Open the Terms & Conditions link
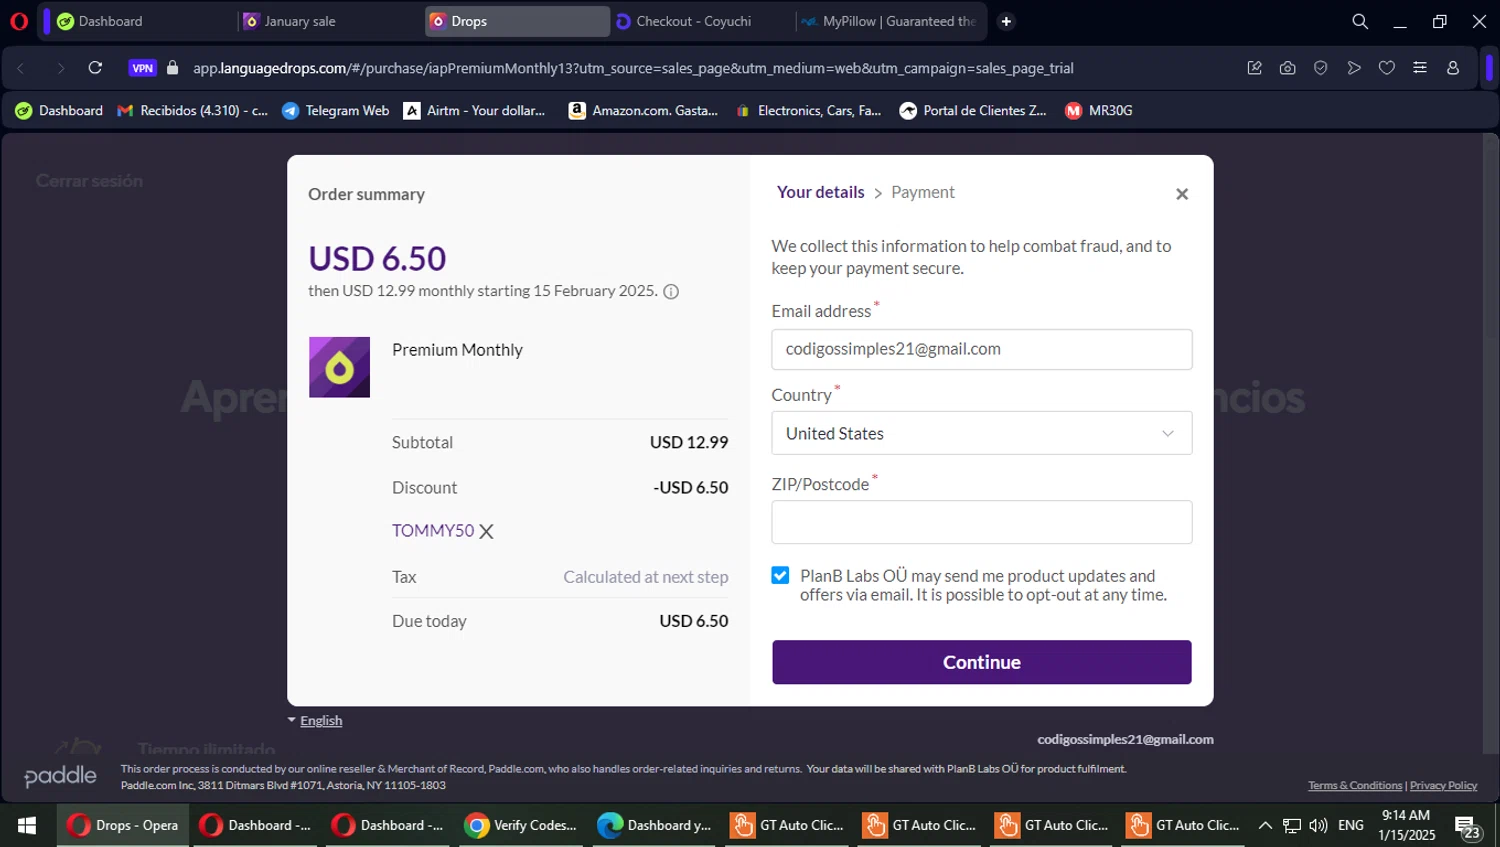This screenshot has width=1500, height=847. coord(1355,785)
